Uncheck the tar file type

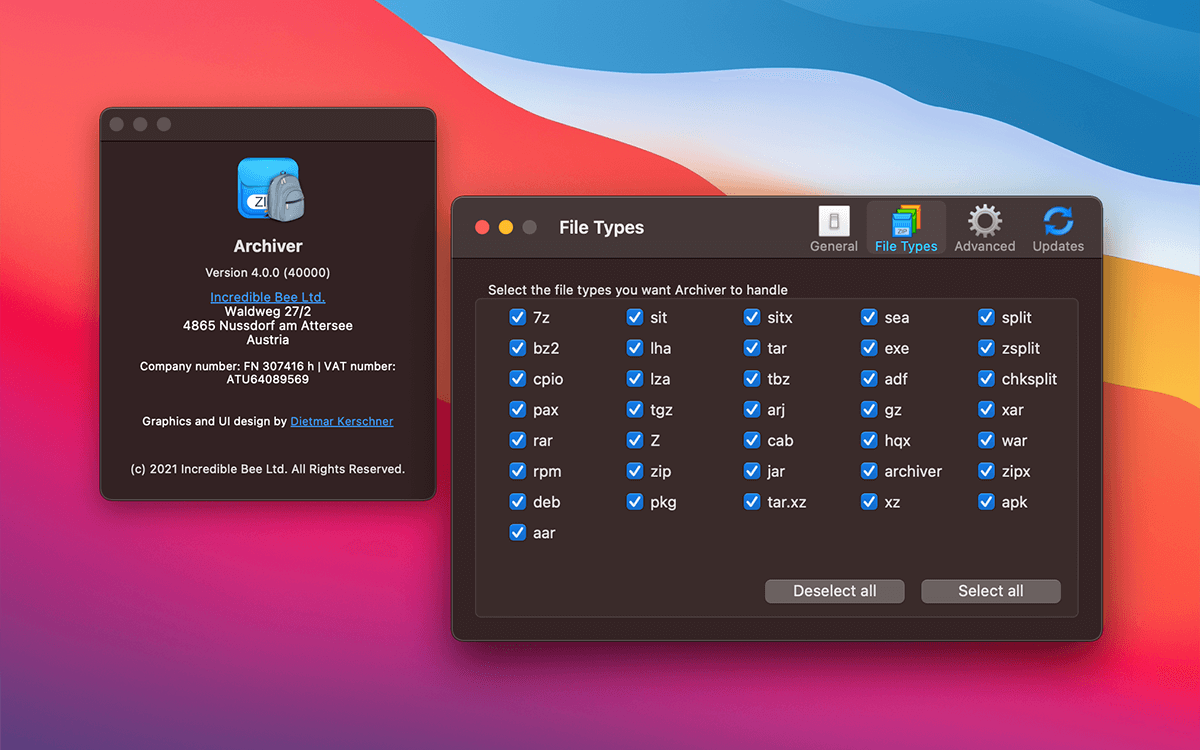pos(752,348)
